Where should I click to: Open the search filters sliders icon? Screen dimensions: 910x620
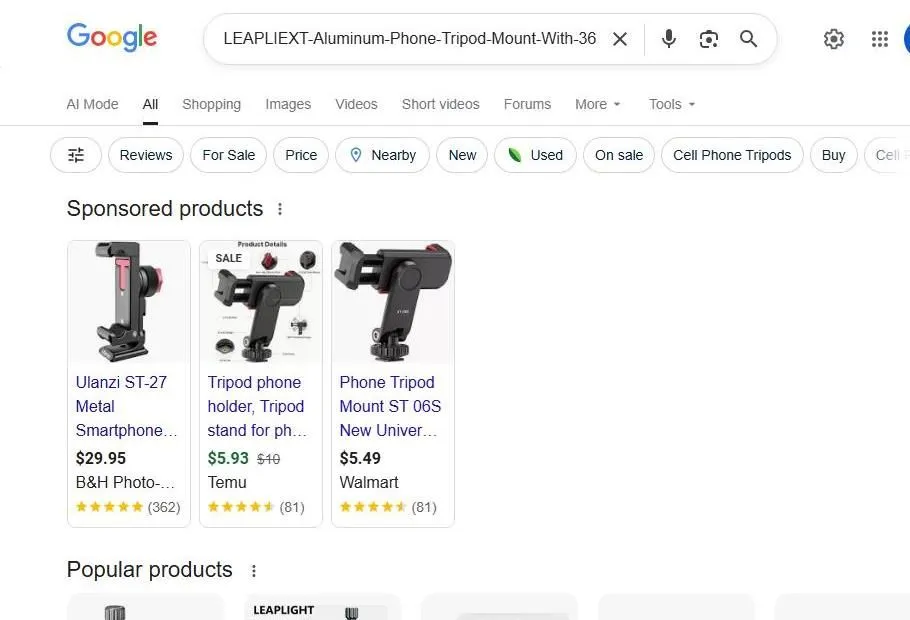[x=75, y=155]
